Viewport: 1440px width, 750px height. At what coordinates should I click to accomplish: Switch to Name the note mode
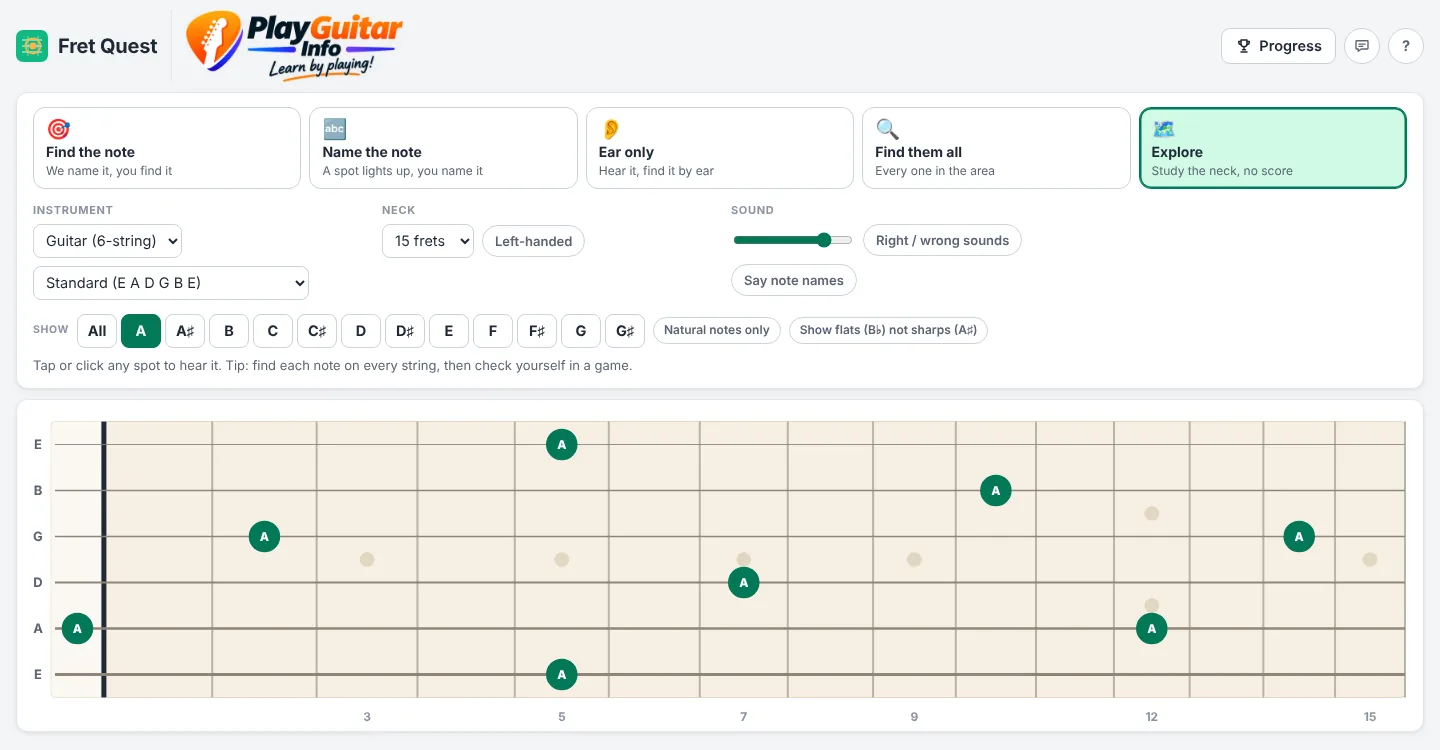tap(443, 148)
